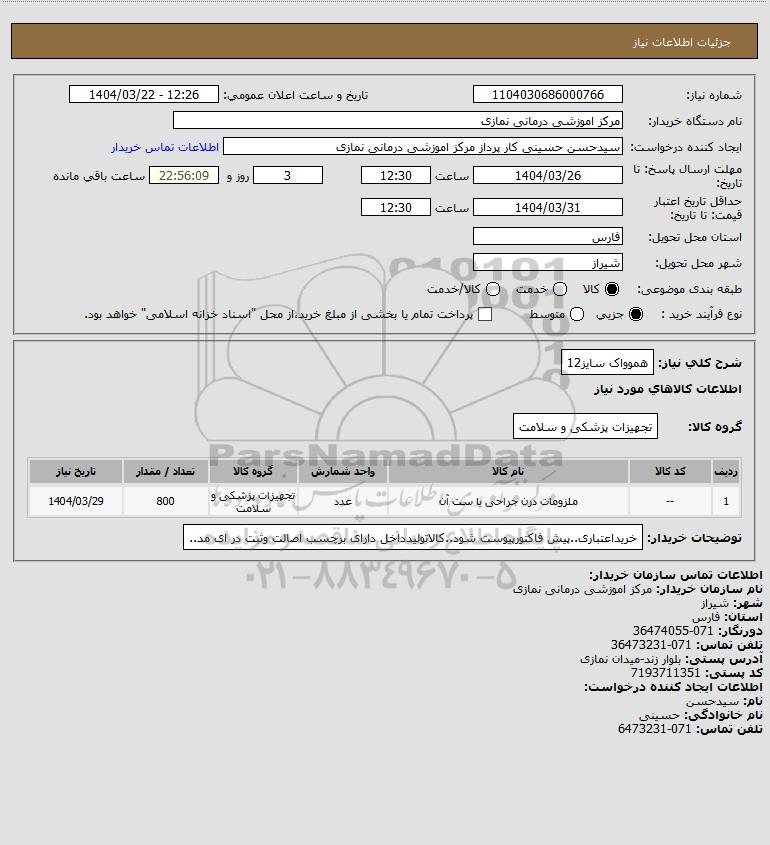Click the buyer notes field خریداعتباری
The height and width of the screenshot is (845, 770).
coord(413,538)
